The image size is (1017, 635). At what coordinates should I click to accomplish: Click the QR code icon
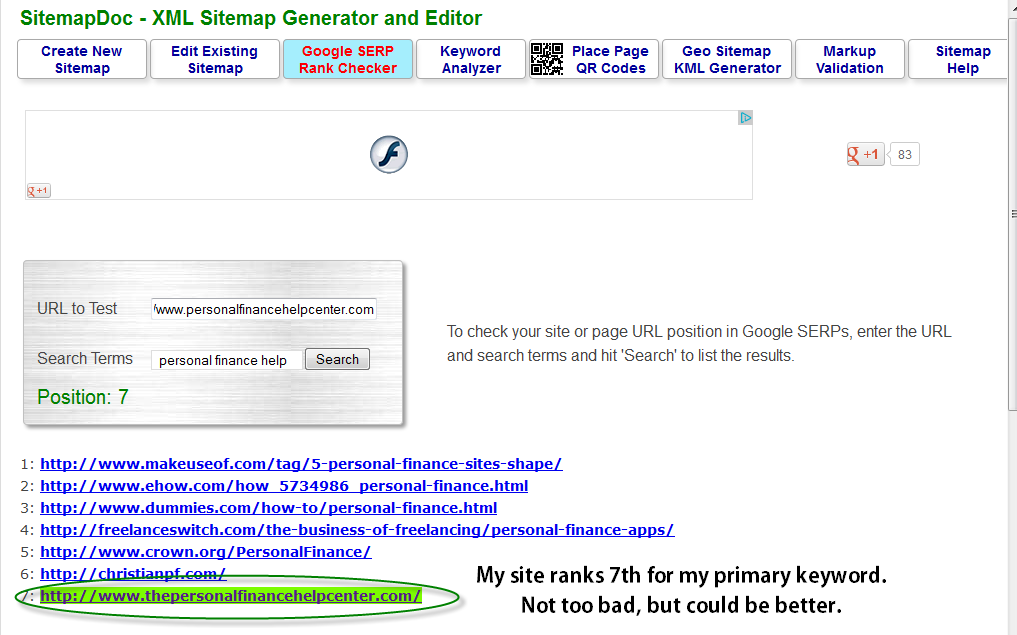coord(547,59)
